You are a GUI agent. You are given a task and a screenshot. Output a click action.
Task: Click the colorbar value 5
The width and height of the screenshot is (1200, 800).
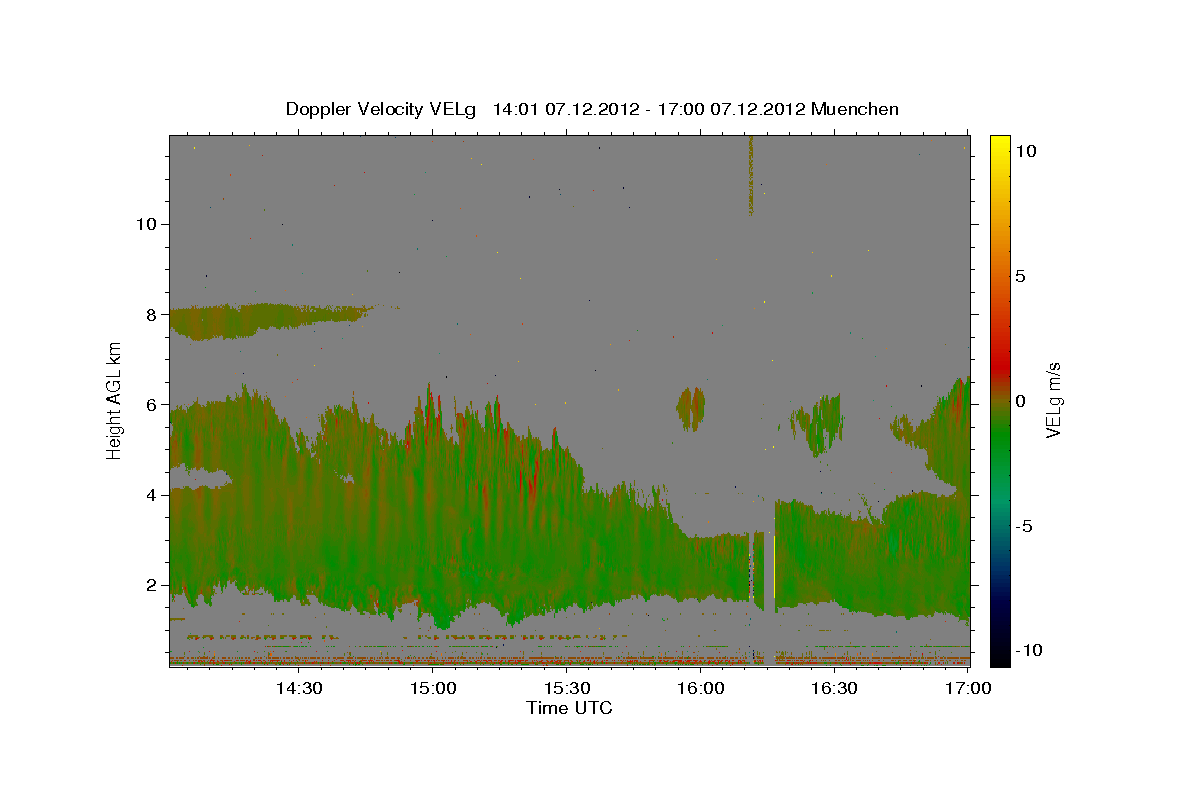coord(1020,276)
